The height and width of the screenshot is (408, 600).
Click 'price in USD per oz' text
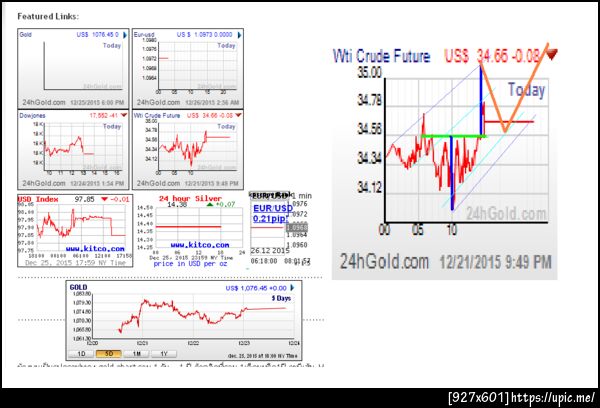tap(190, 264)
